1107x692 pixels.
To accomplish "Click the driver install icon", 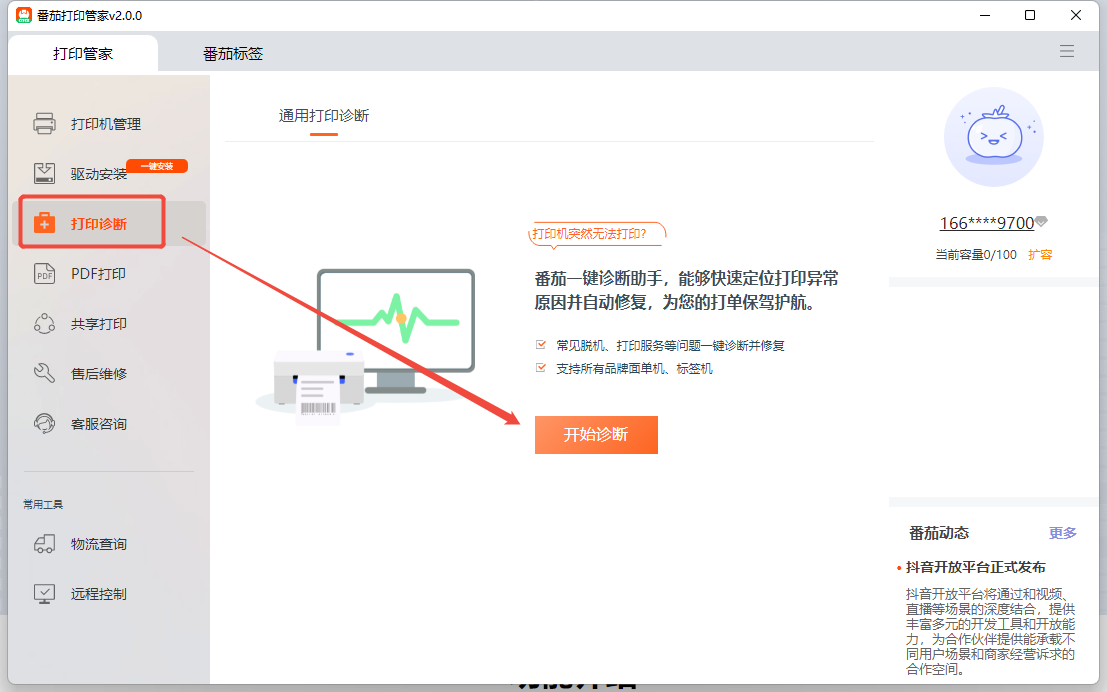I will 44,174.
